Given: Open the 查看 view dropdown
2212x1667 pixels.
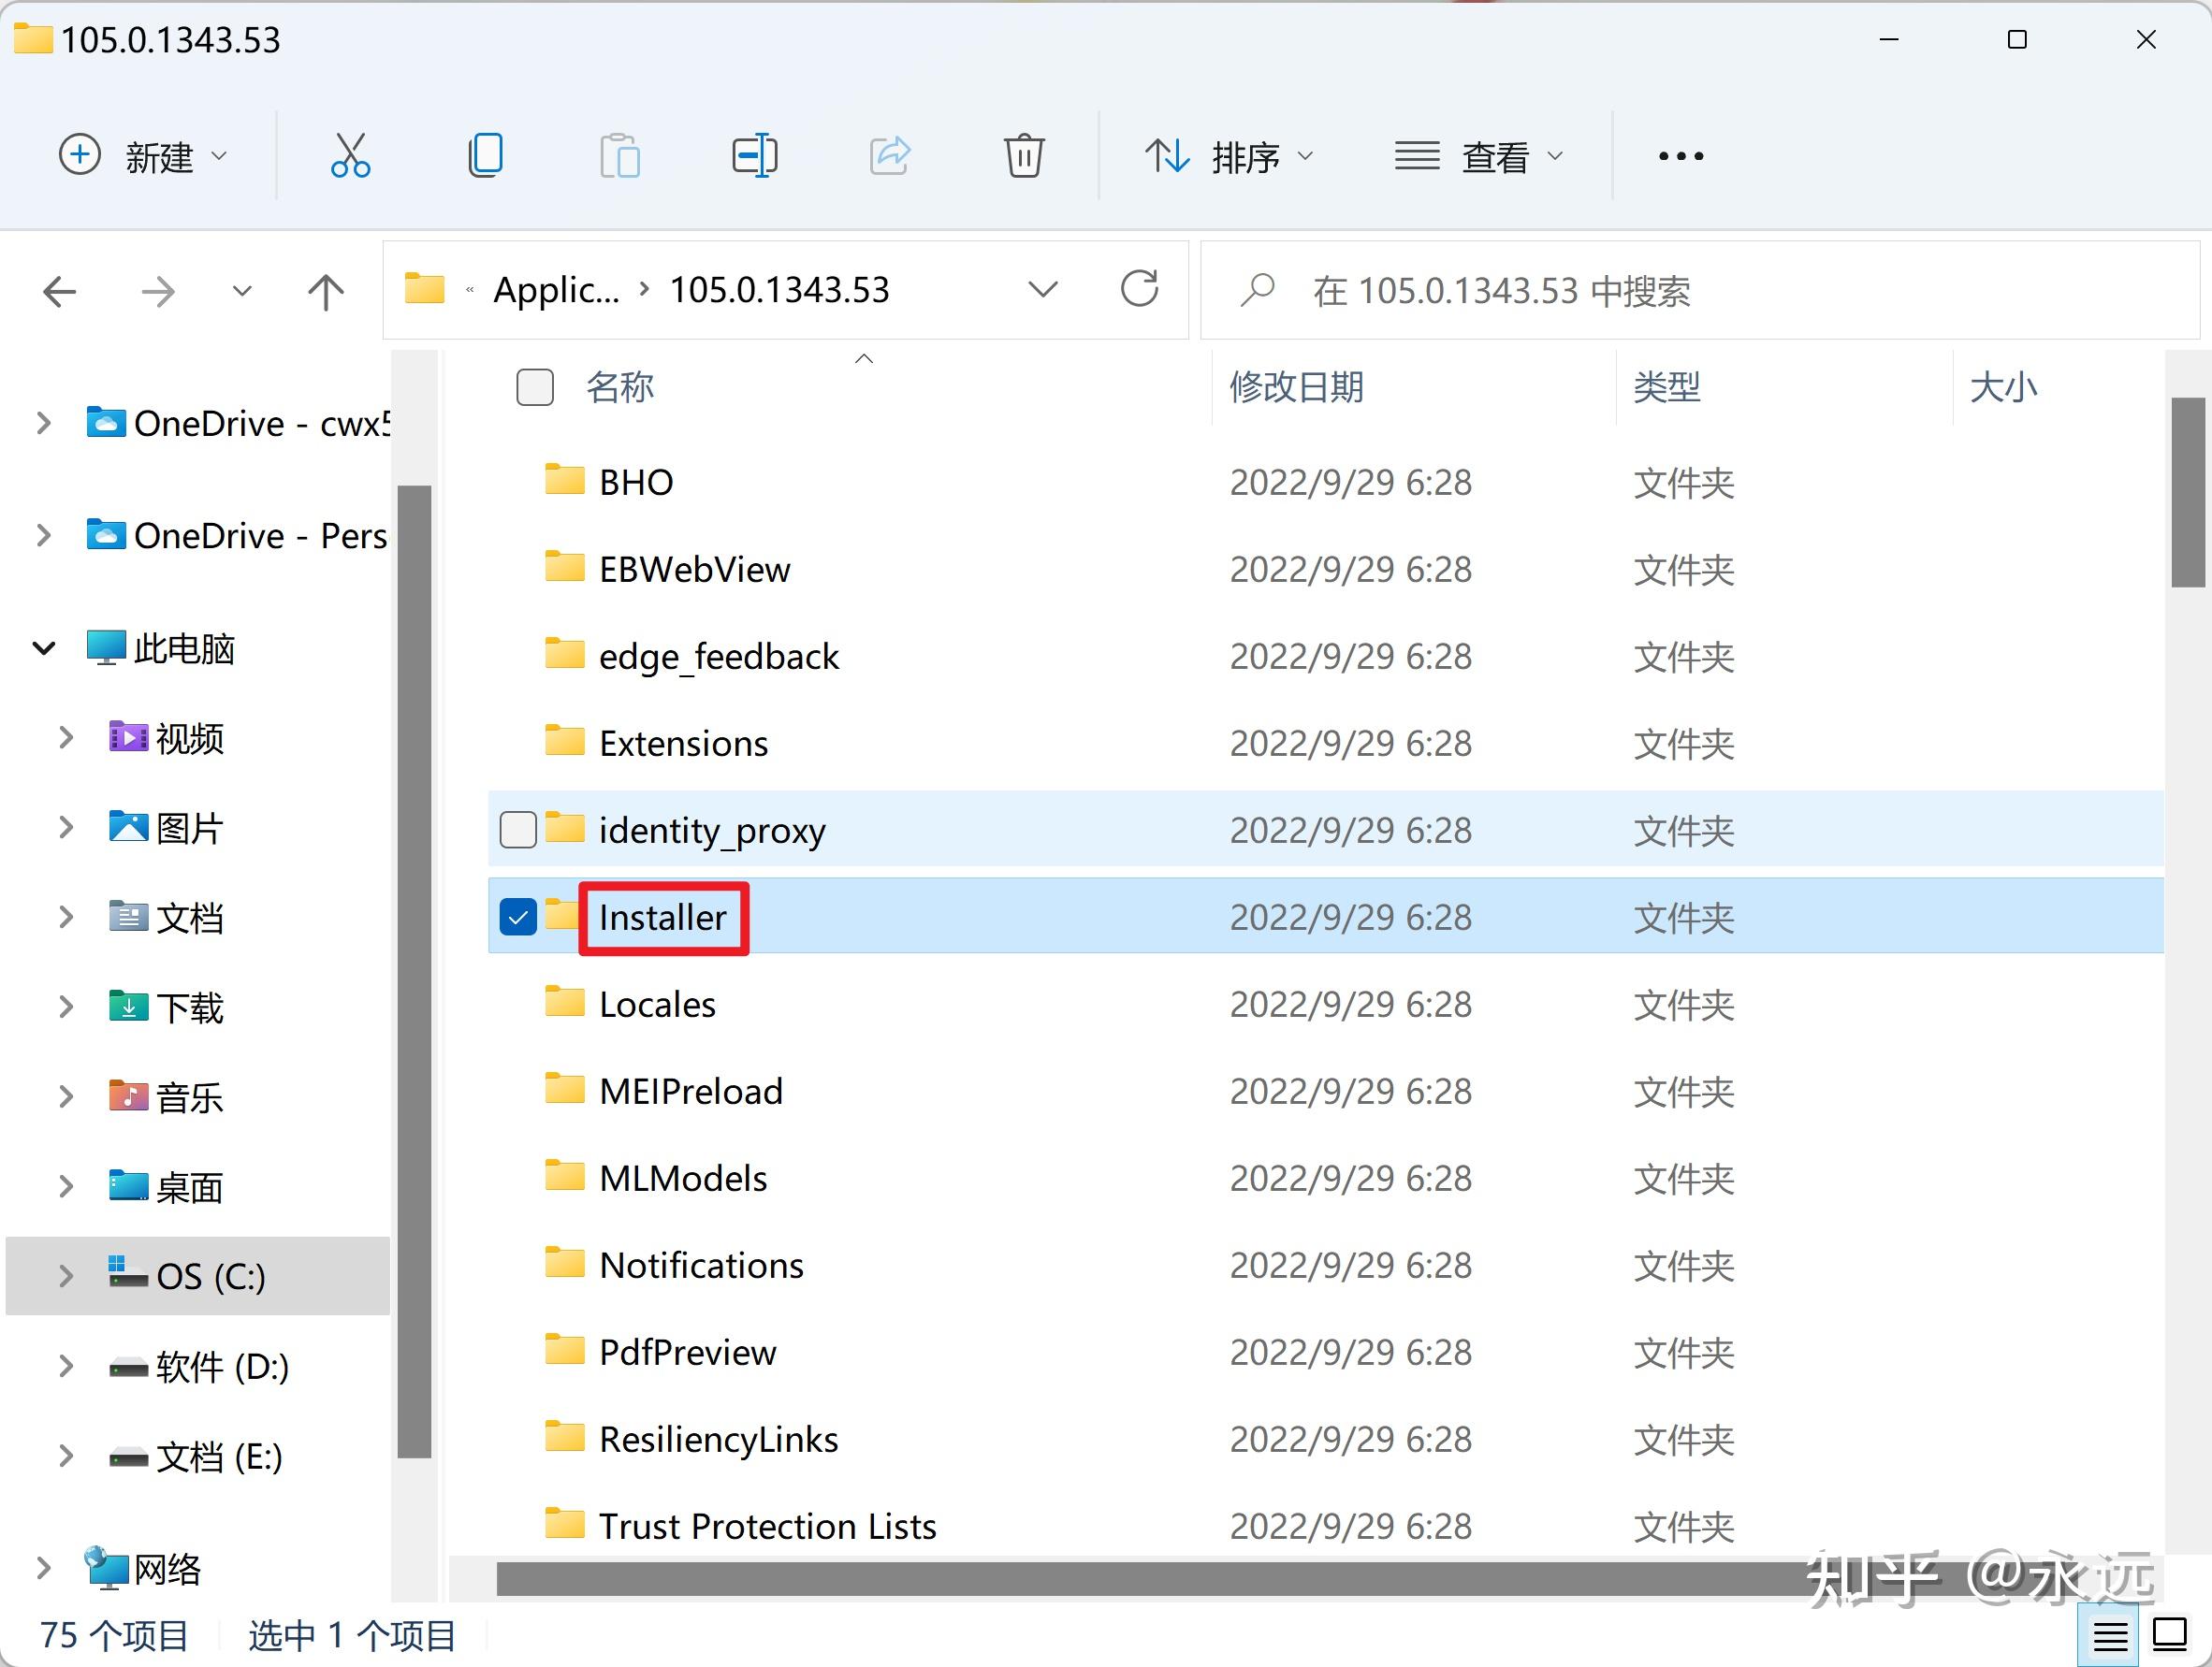Looking at the screenshot, I should 1480,156.
